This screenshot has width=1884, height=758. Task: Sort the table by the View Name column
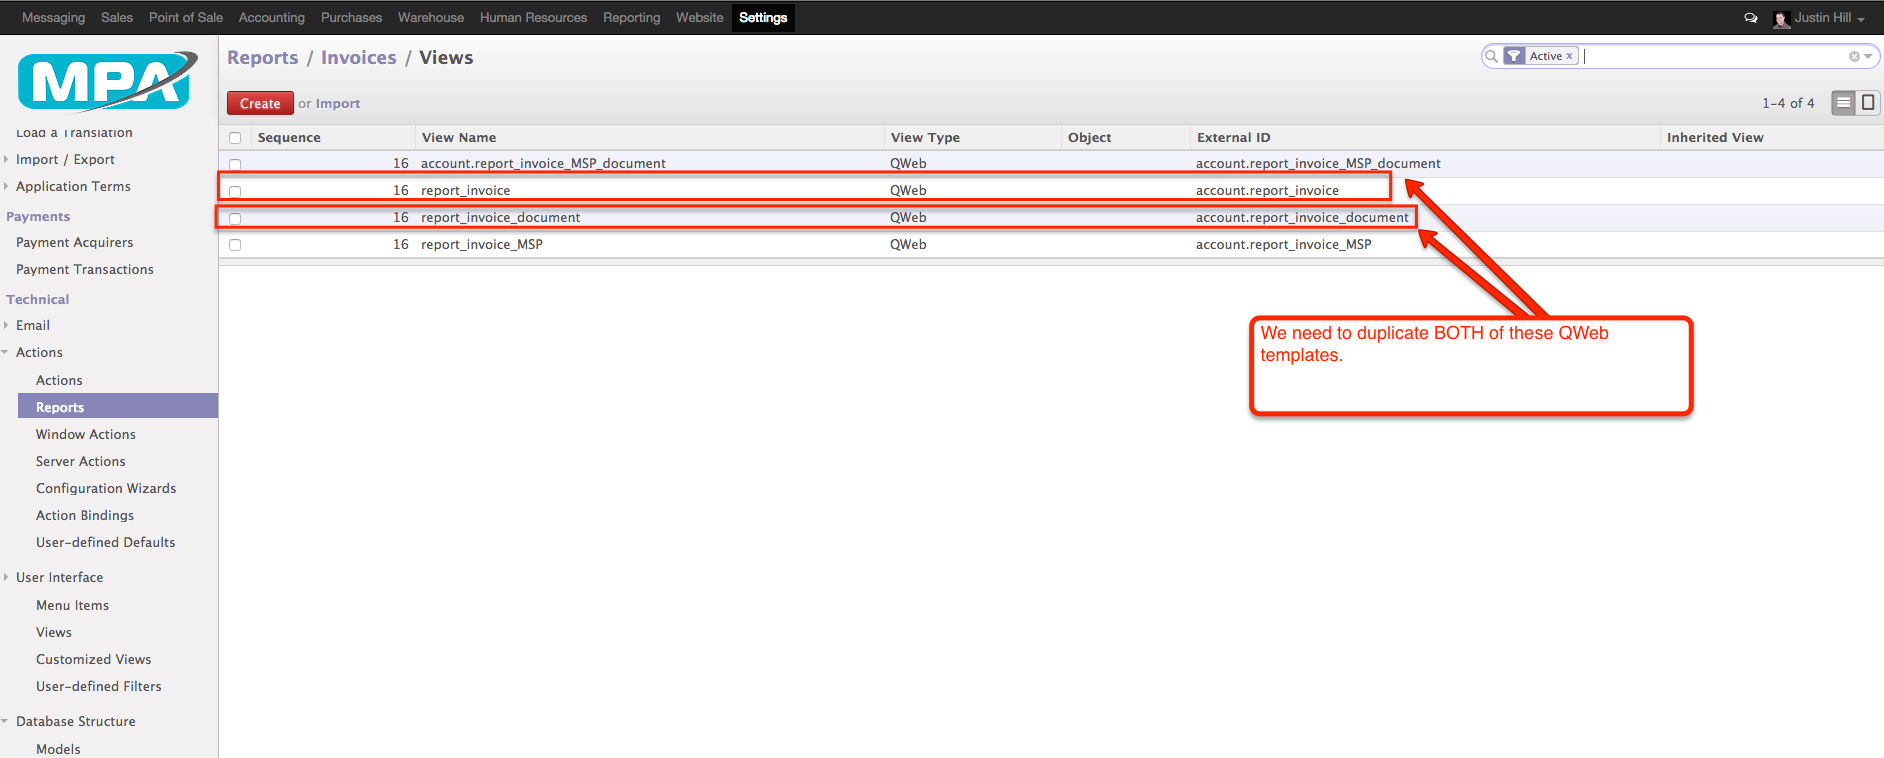(459, 138)
